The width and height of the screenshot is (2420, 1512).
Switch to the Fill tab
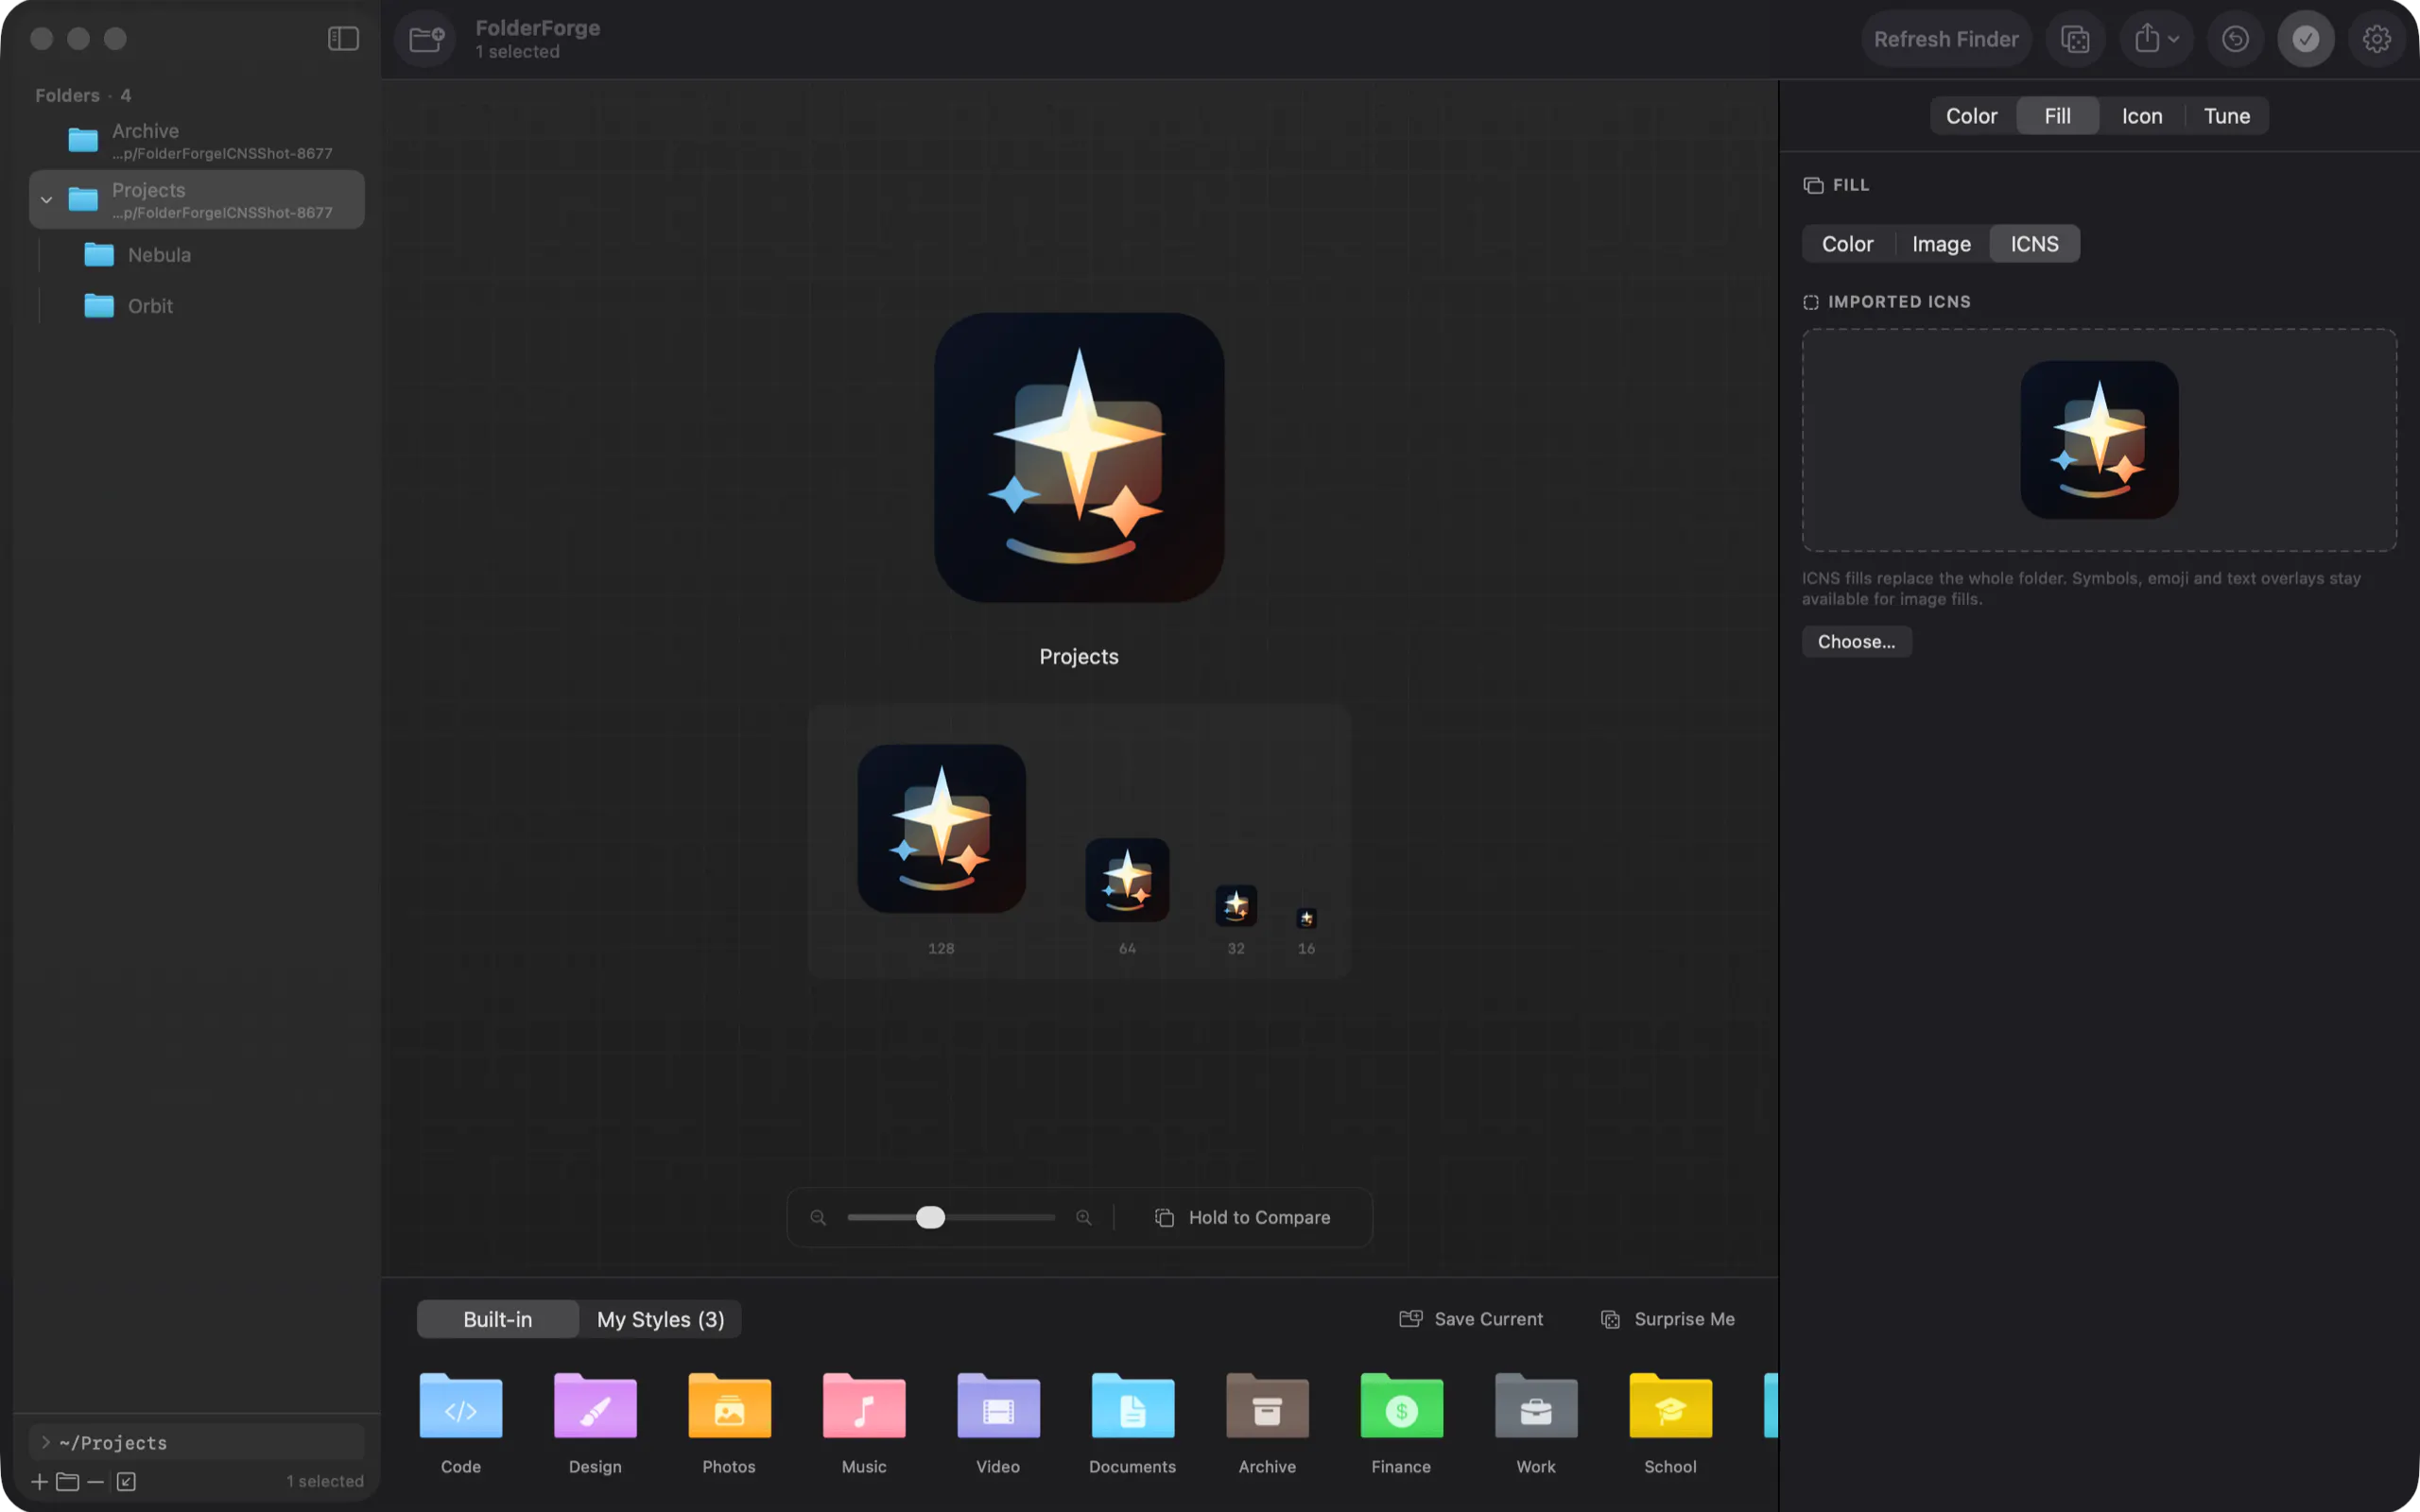(x=2057, y=116)
